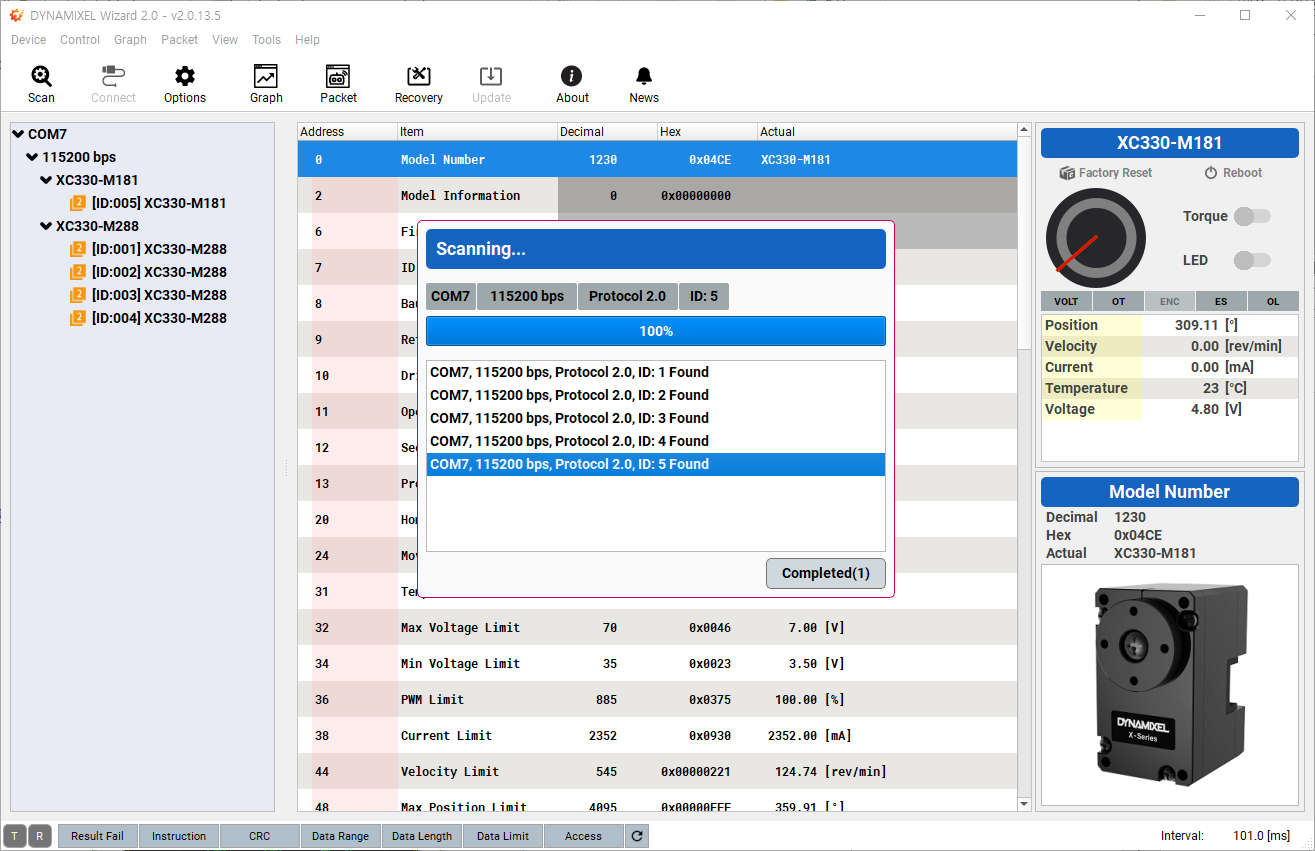Click the Result Fail status button

click(x=97, y=836)
